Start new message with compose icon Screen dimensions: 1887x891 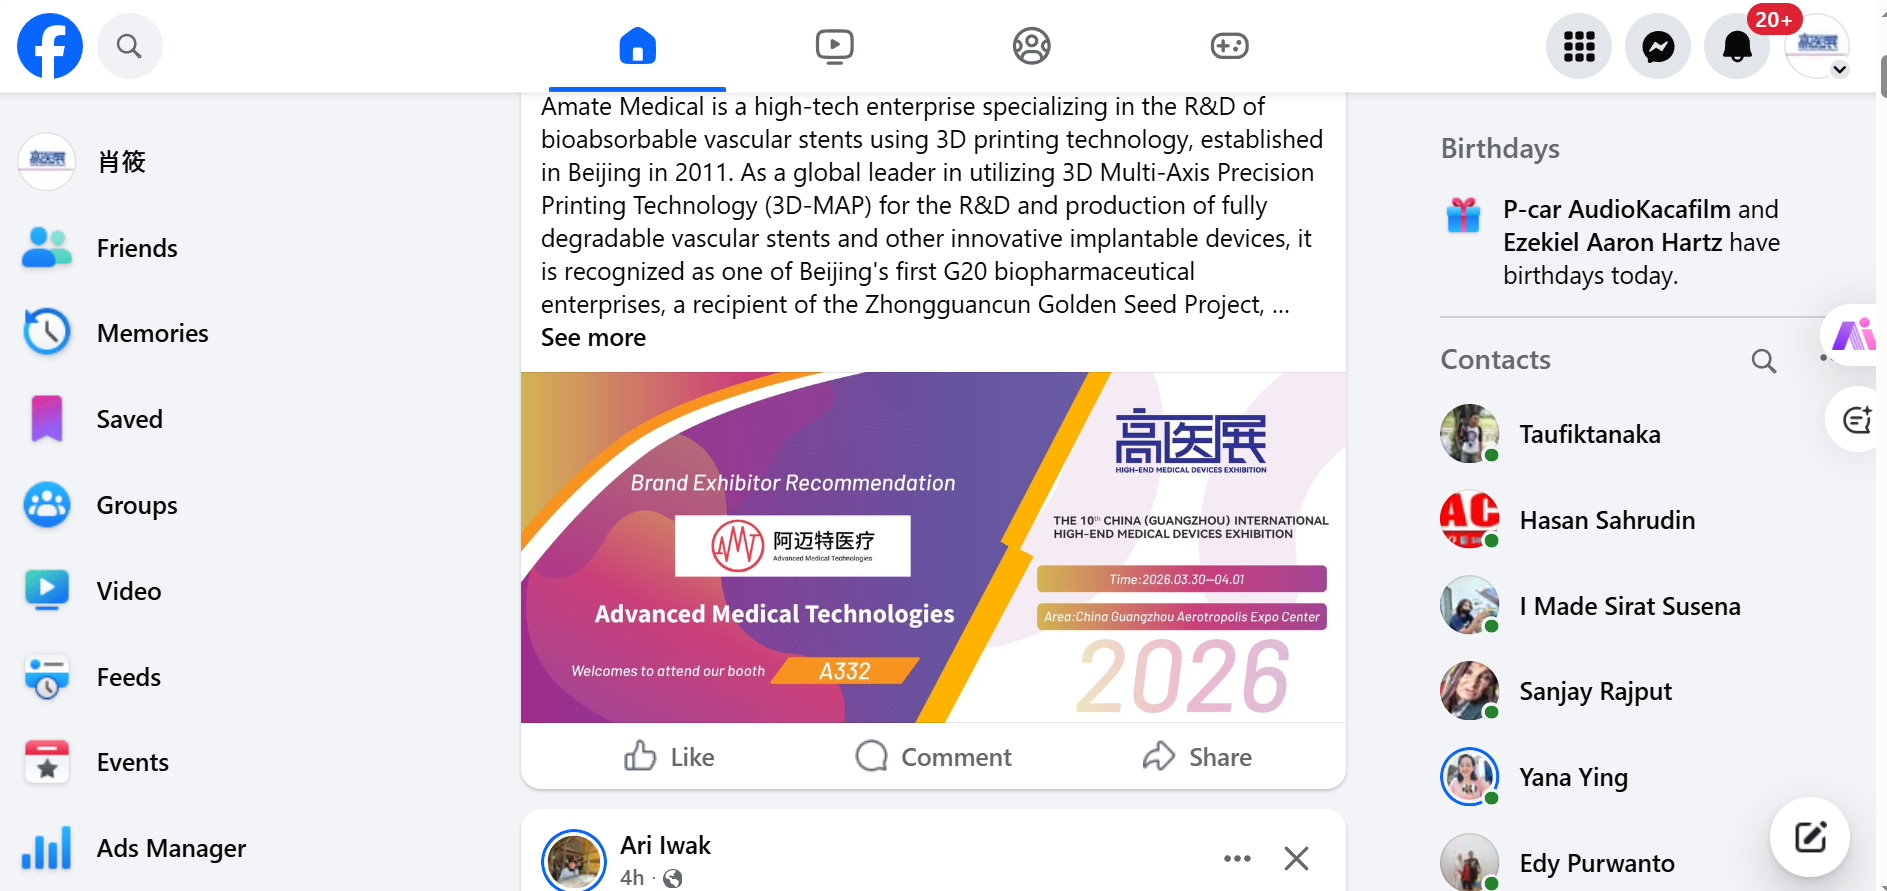[x=1810, y=837]
